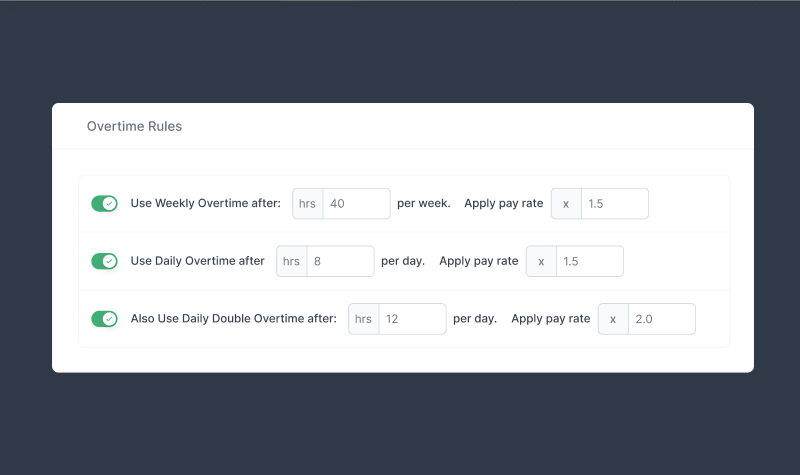Click the x multiplier prefix for weekly rate
The width and height of the screenshot is (800, 475).
pos(566,204)
